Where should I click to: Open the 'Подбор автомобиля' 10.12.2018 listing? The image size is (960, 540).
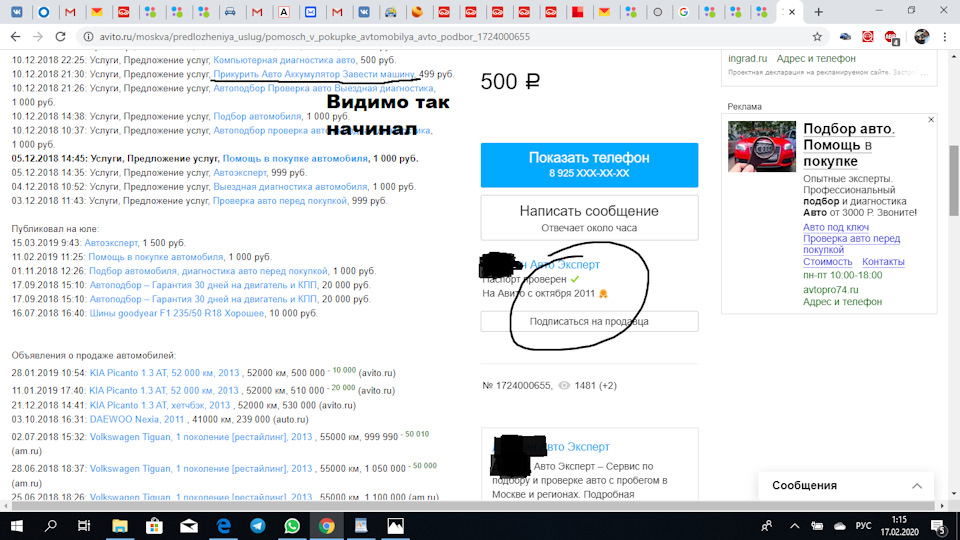click(257, 116)
